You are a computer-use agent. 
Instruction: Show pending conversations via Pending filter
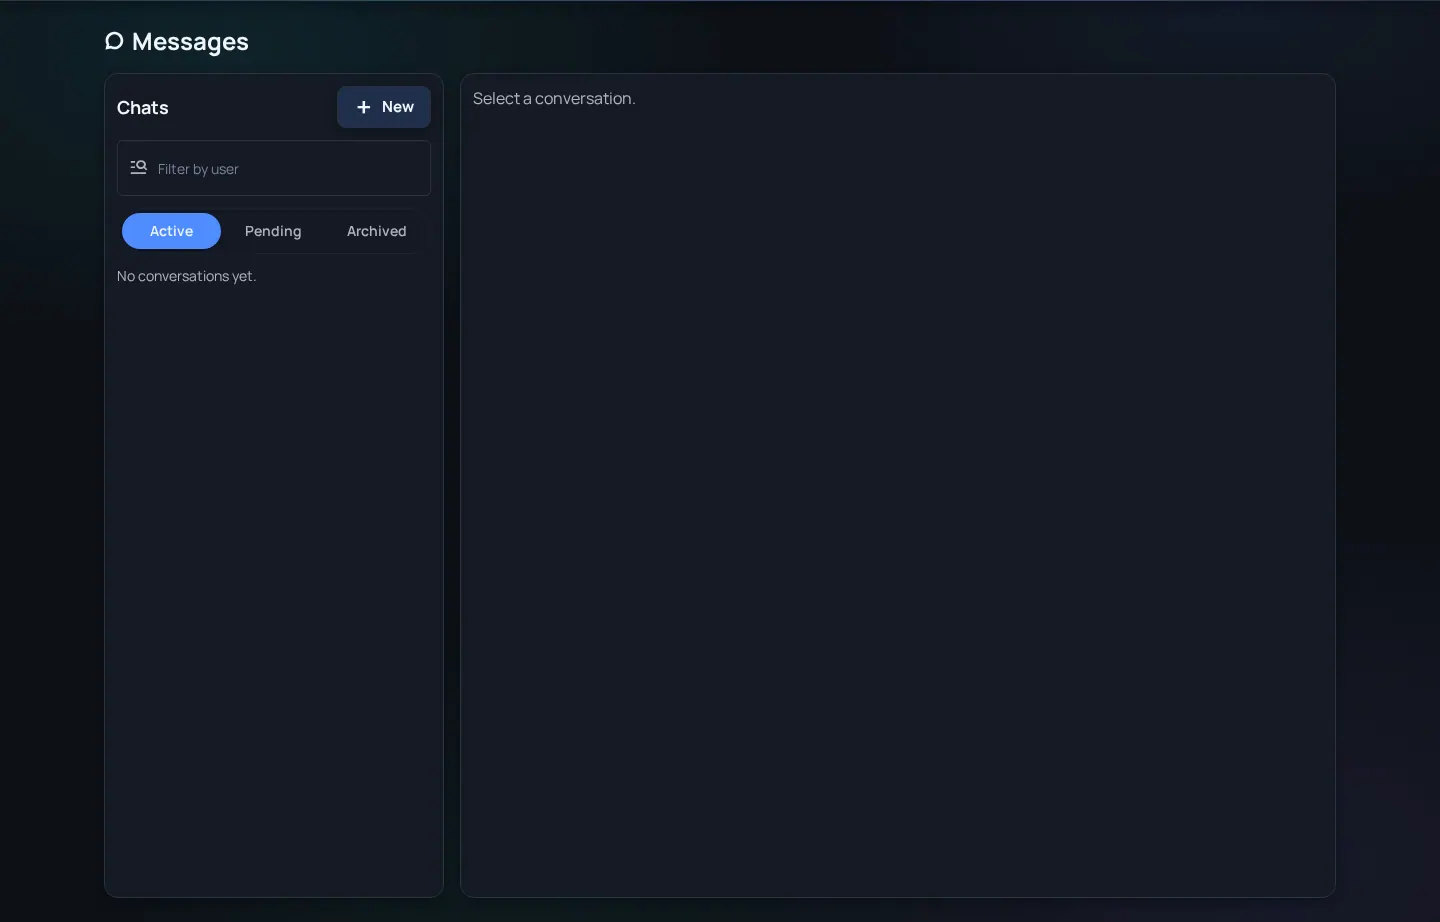(x=273, y=231)
